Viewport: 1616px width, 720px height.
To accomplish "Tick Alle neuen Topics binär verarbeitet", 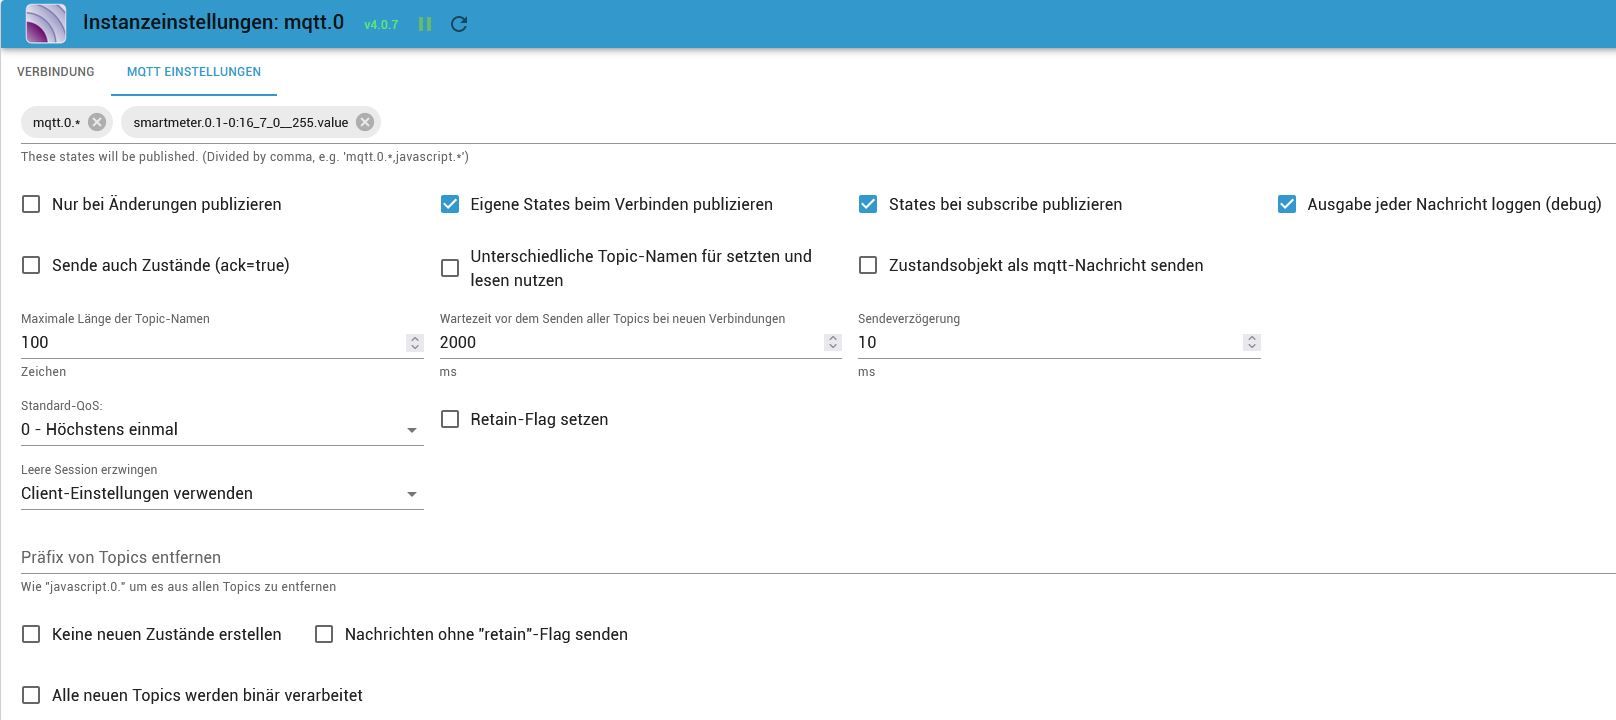I will click(x=31, y=695).
